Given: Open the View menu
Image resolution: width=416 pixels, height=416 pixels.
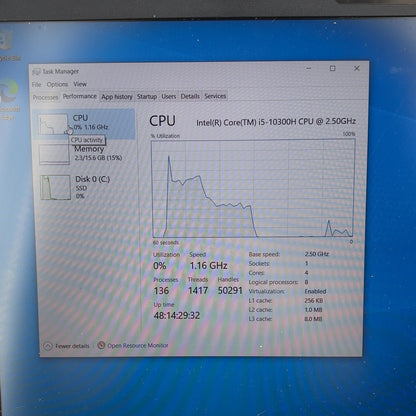Looking at the screenshot, I should pos(80,84).
